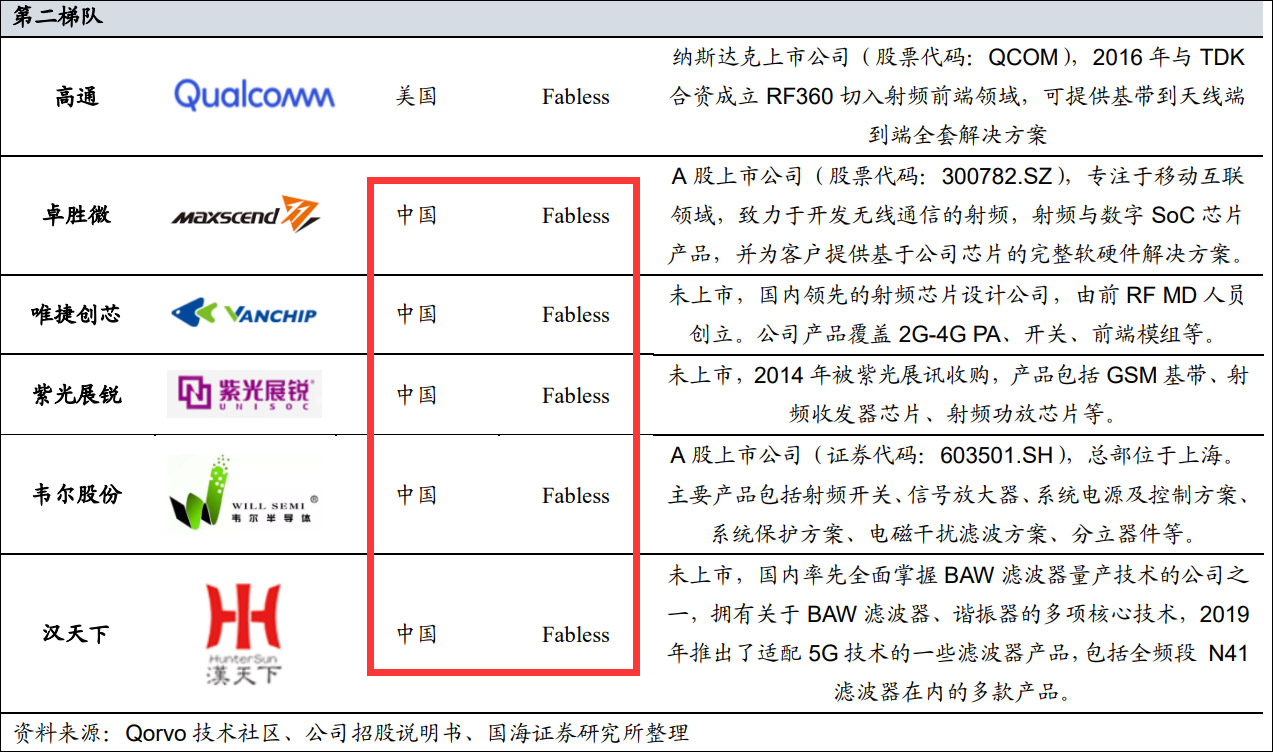The image size is (1273, 752).
Task: Click the Qualcomm logo
Action: (x=254, y=95)
